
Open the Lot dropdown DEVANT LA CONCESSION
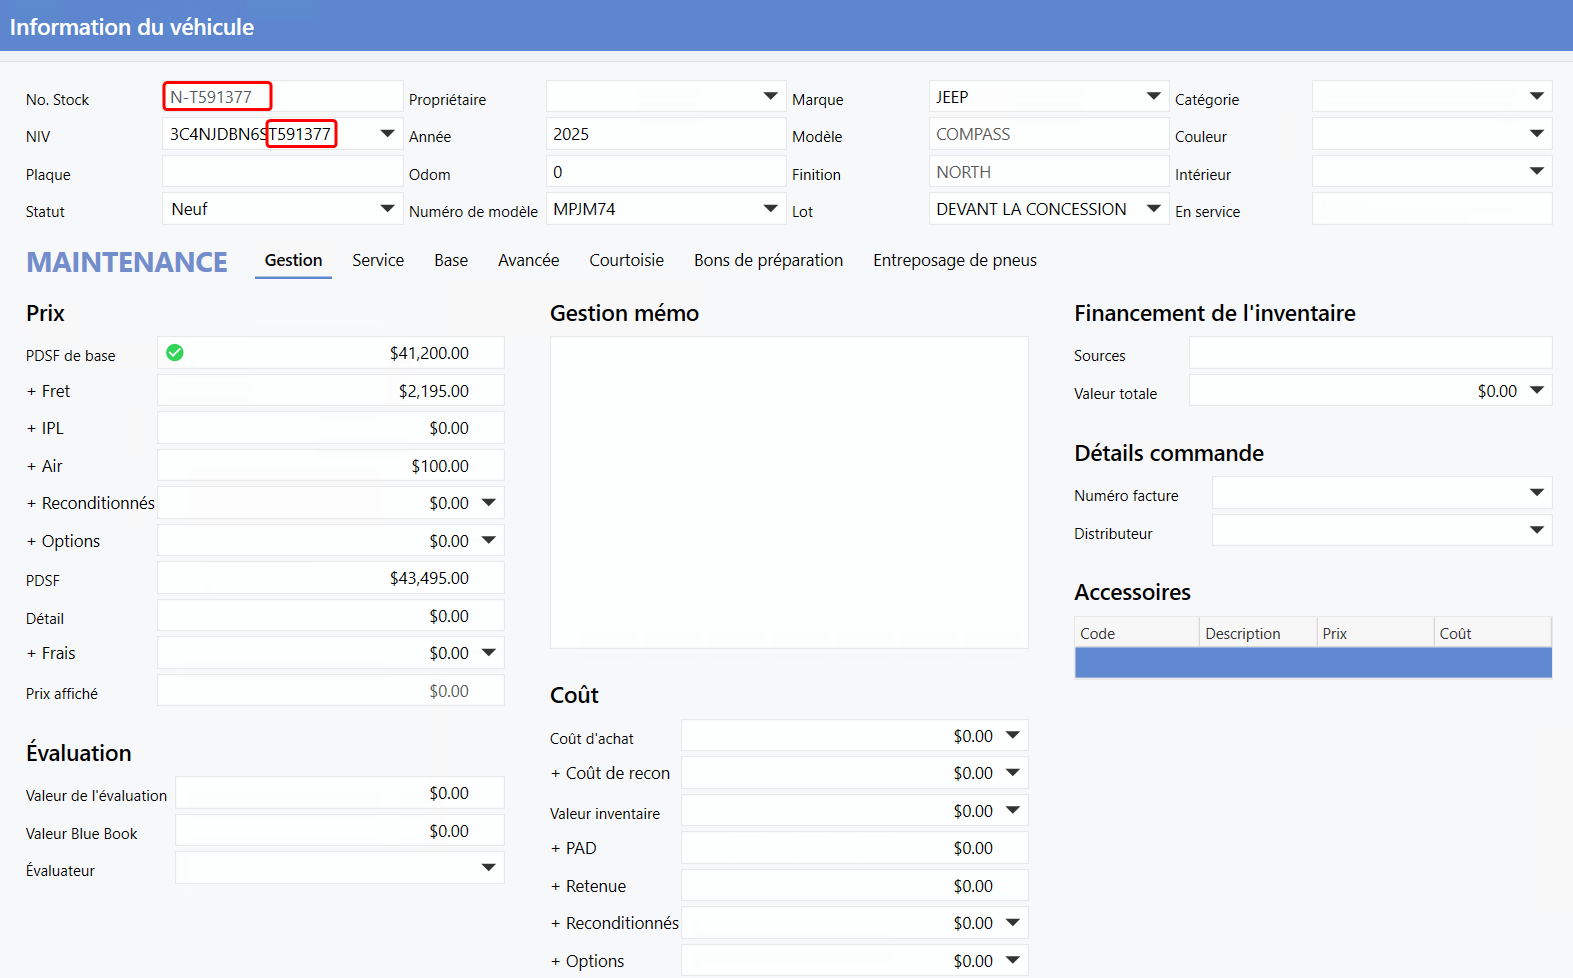click(x=1153, y=209)
